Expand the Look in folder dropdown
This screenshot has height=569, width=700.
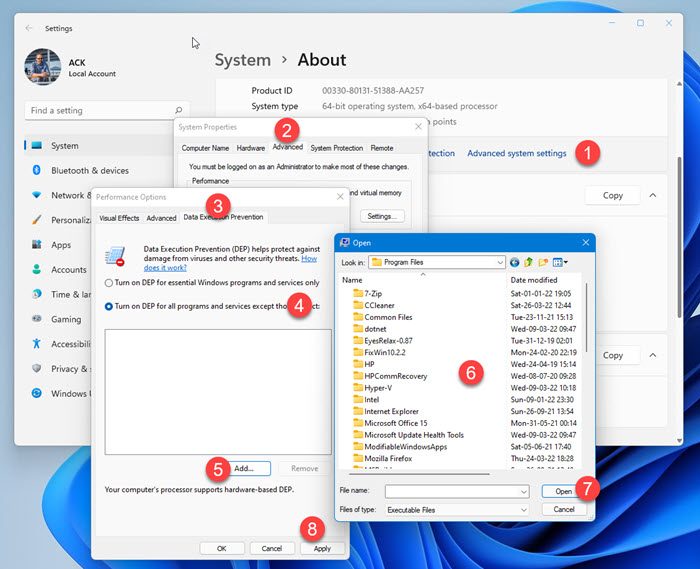499,262
